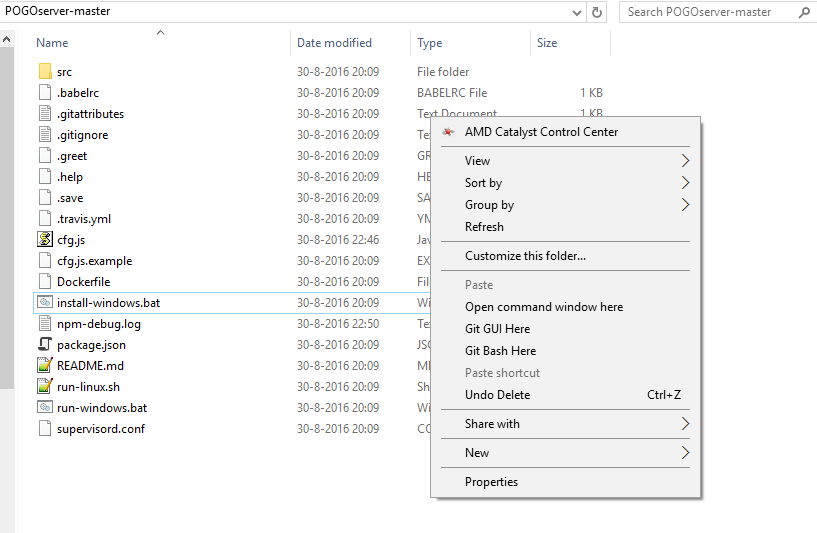The height and width of the screenshot is (533, 817).
Task: Click the refresh icon beside address bar
Action: coord(598,12)
